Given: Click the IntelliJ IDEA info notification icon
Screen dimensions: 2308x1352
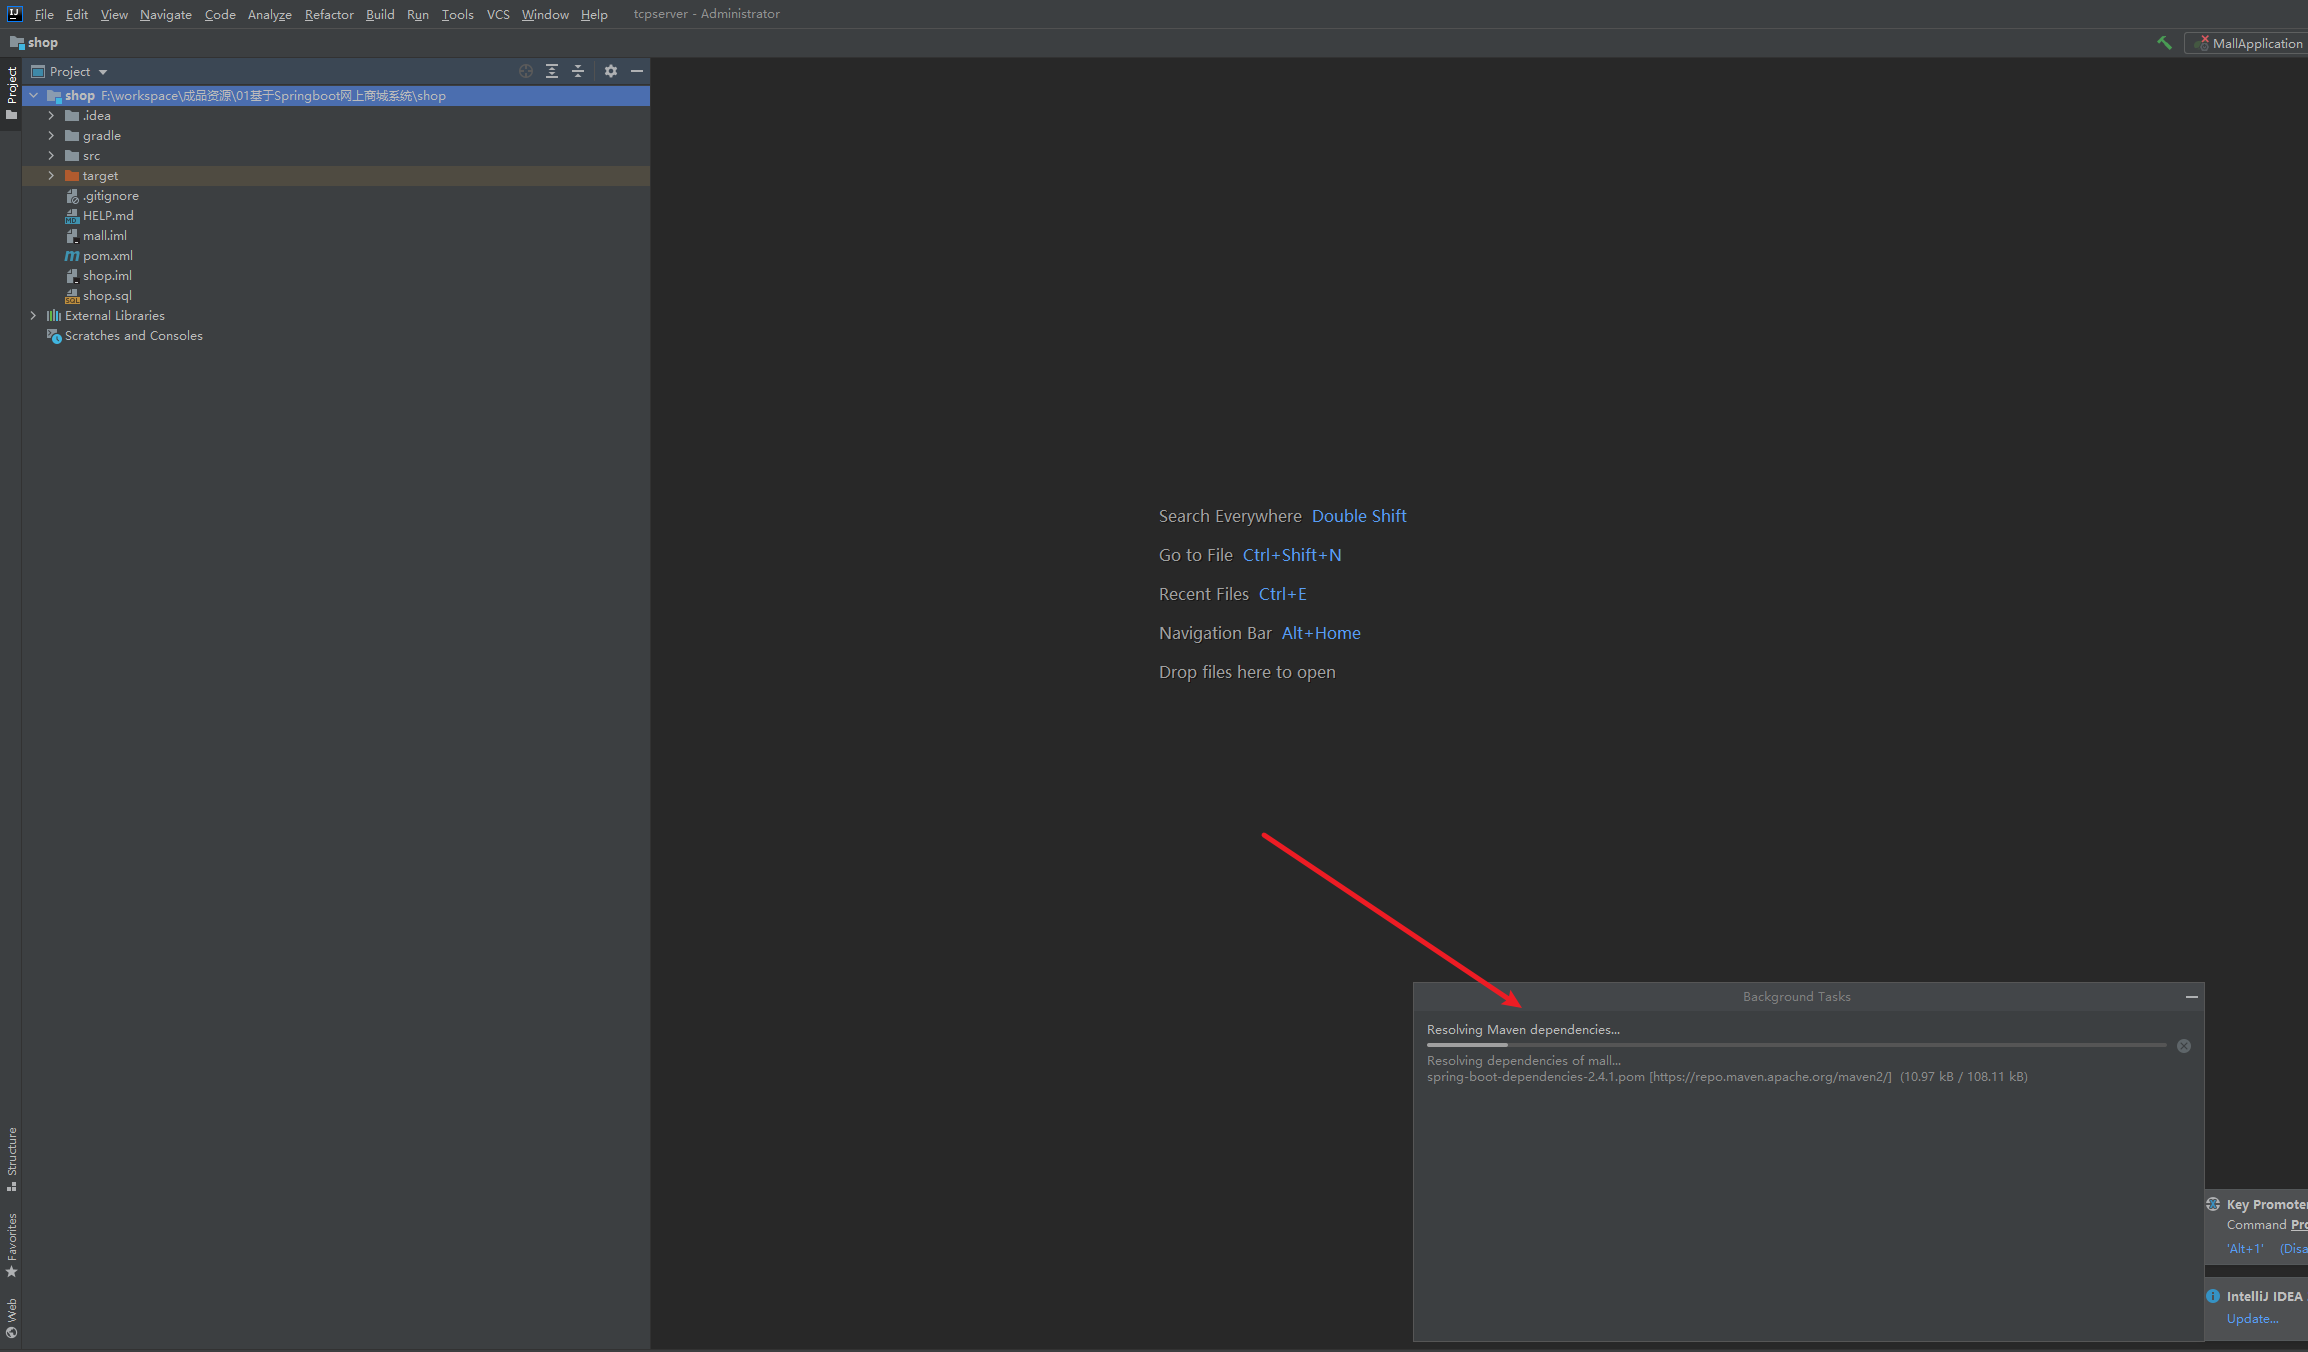Looking at the screenshot, I should coord(2213,1296).
